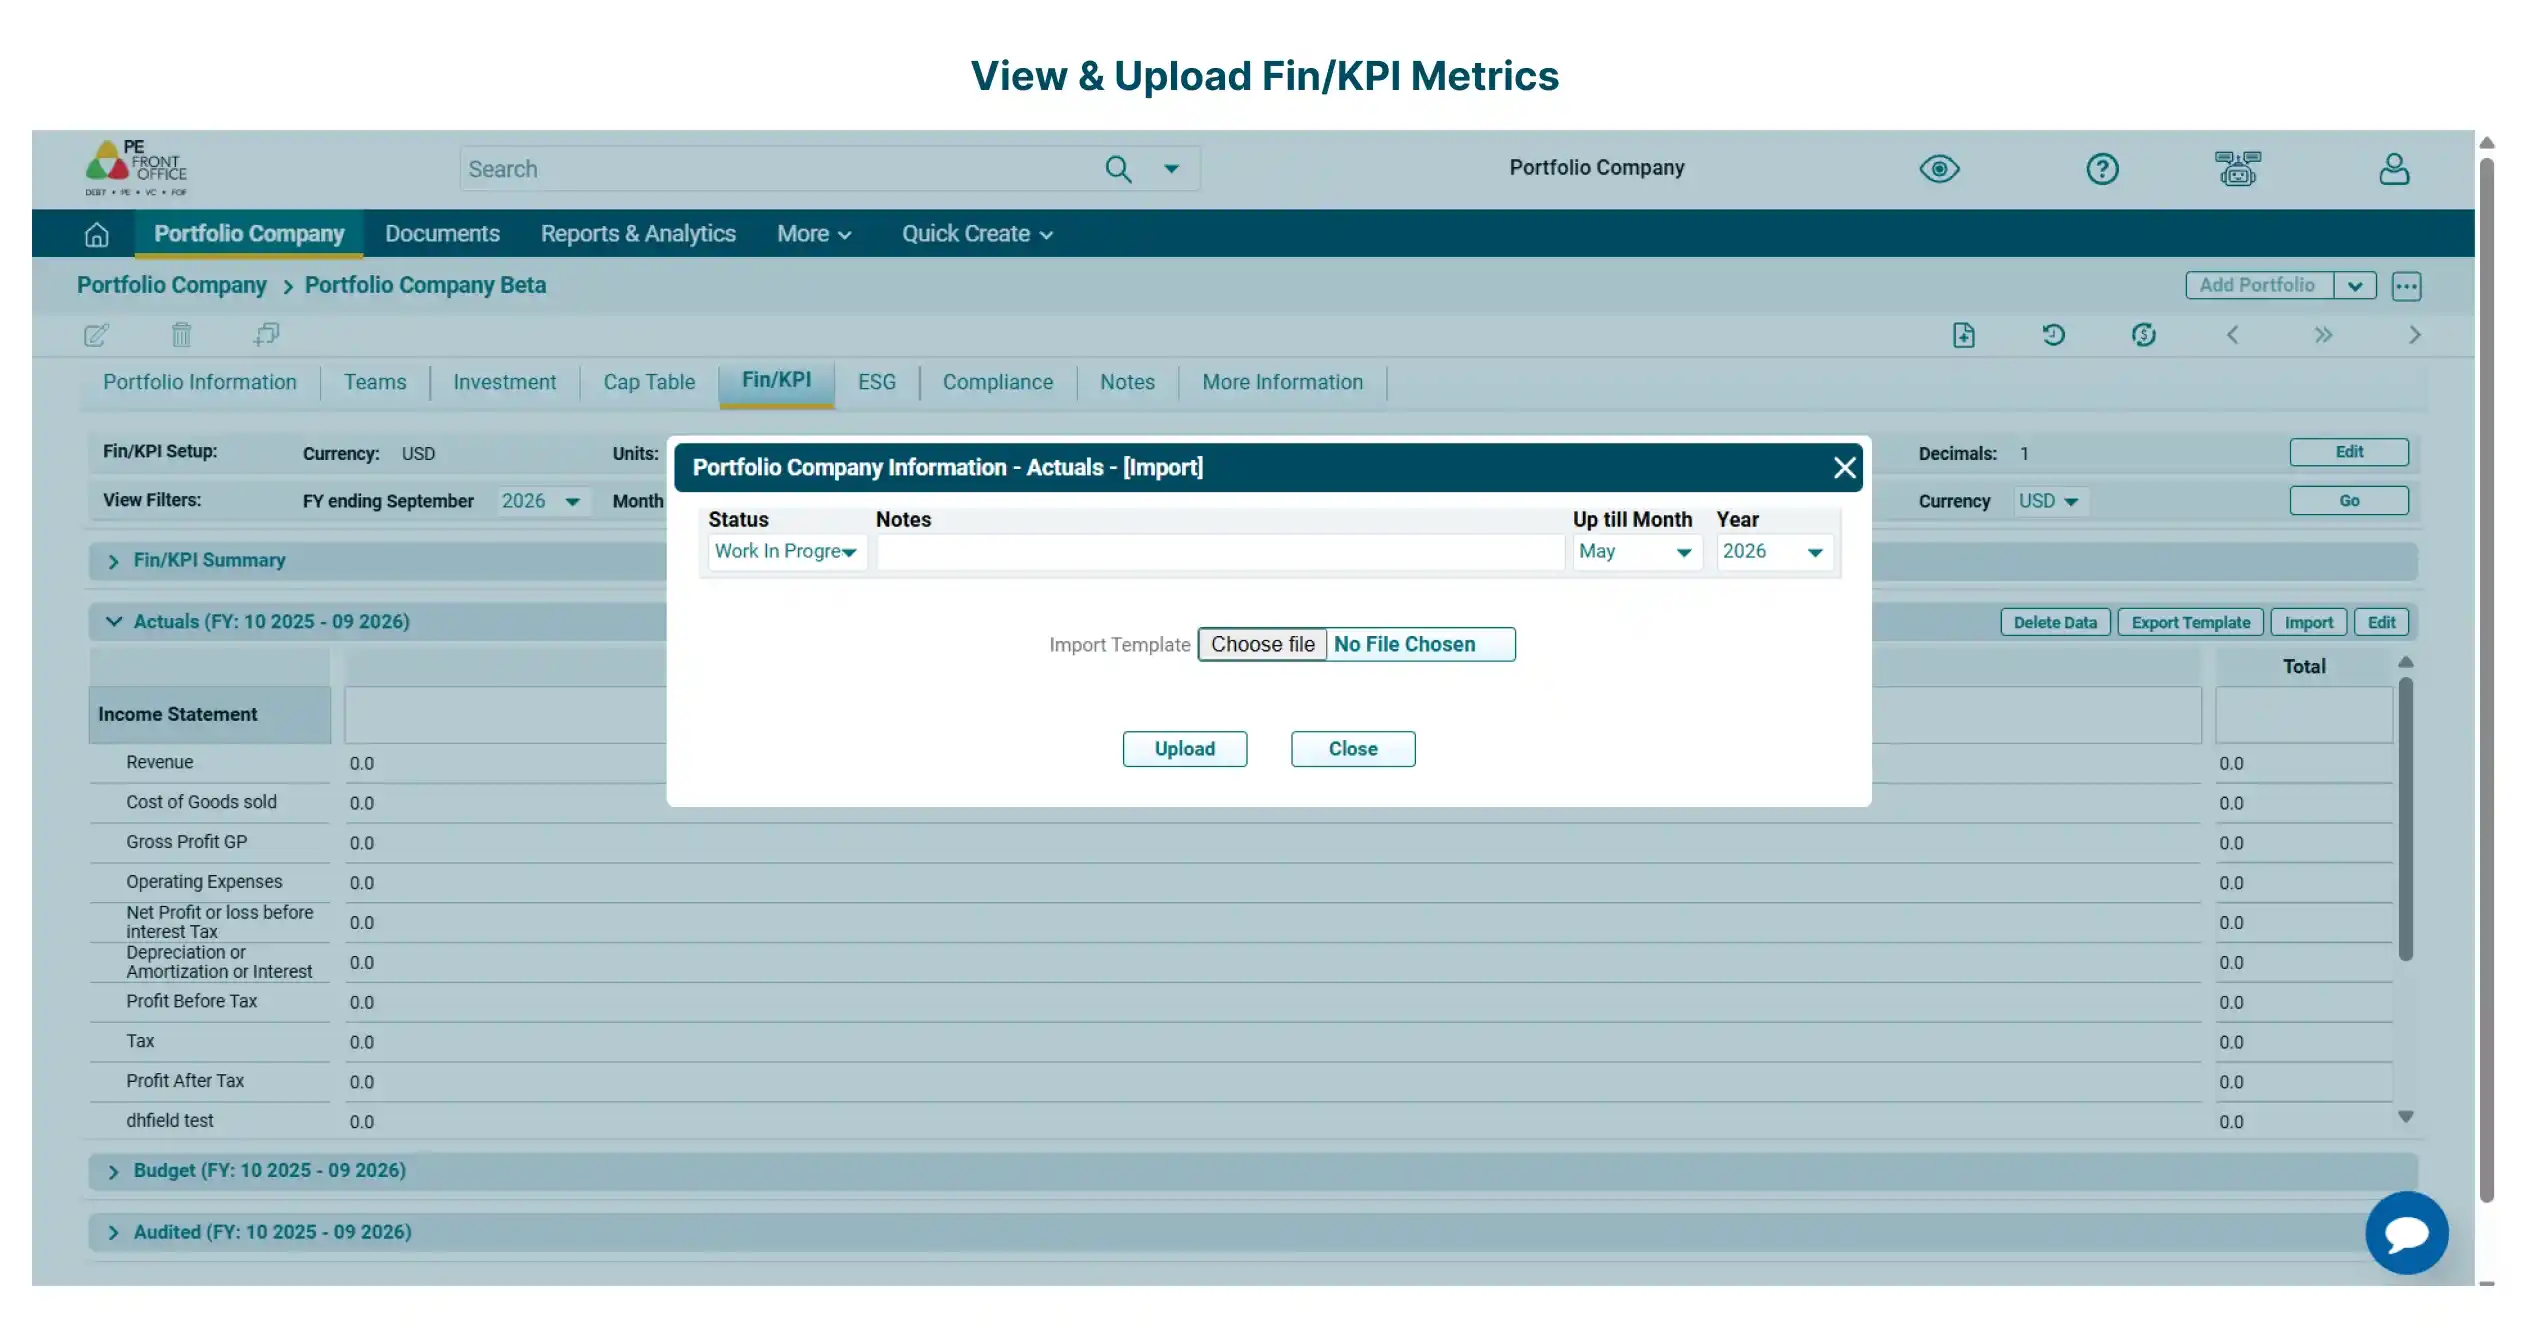Viewport: 2530px width, 1330px height.
Task: Open the Status dropdown Work In Progress
Action: 786,552
